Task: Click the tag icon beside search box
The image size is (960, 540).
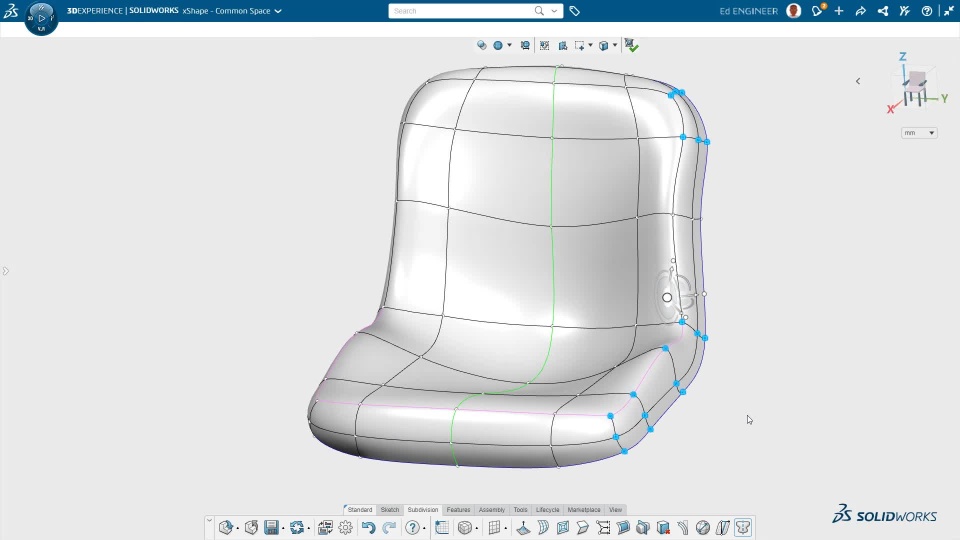Action: 575,11
